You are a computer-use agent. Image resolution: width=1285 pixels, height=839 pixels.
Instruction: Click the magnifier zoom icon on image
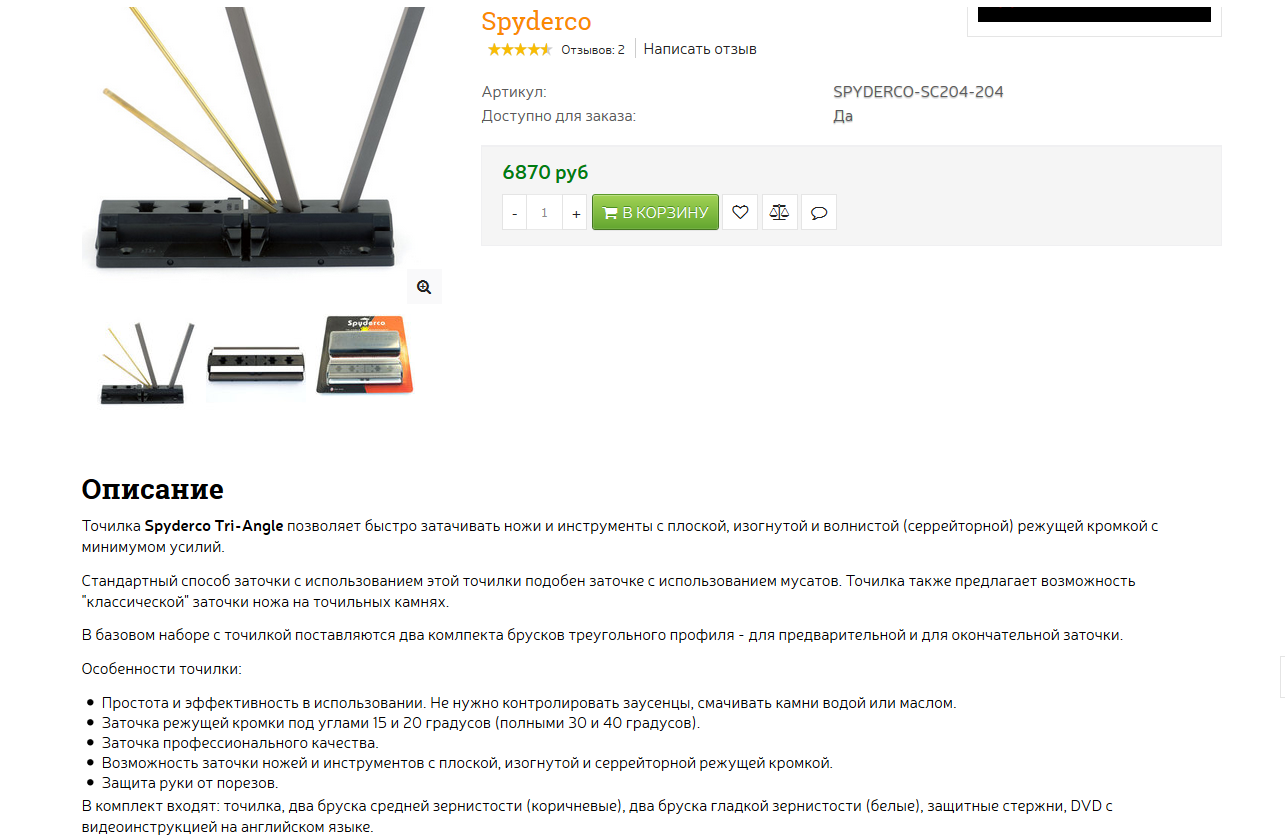click(x=424, y=287)
